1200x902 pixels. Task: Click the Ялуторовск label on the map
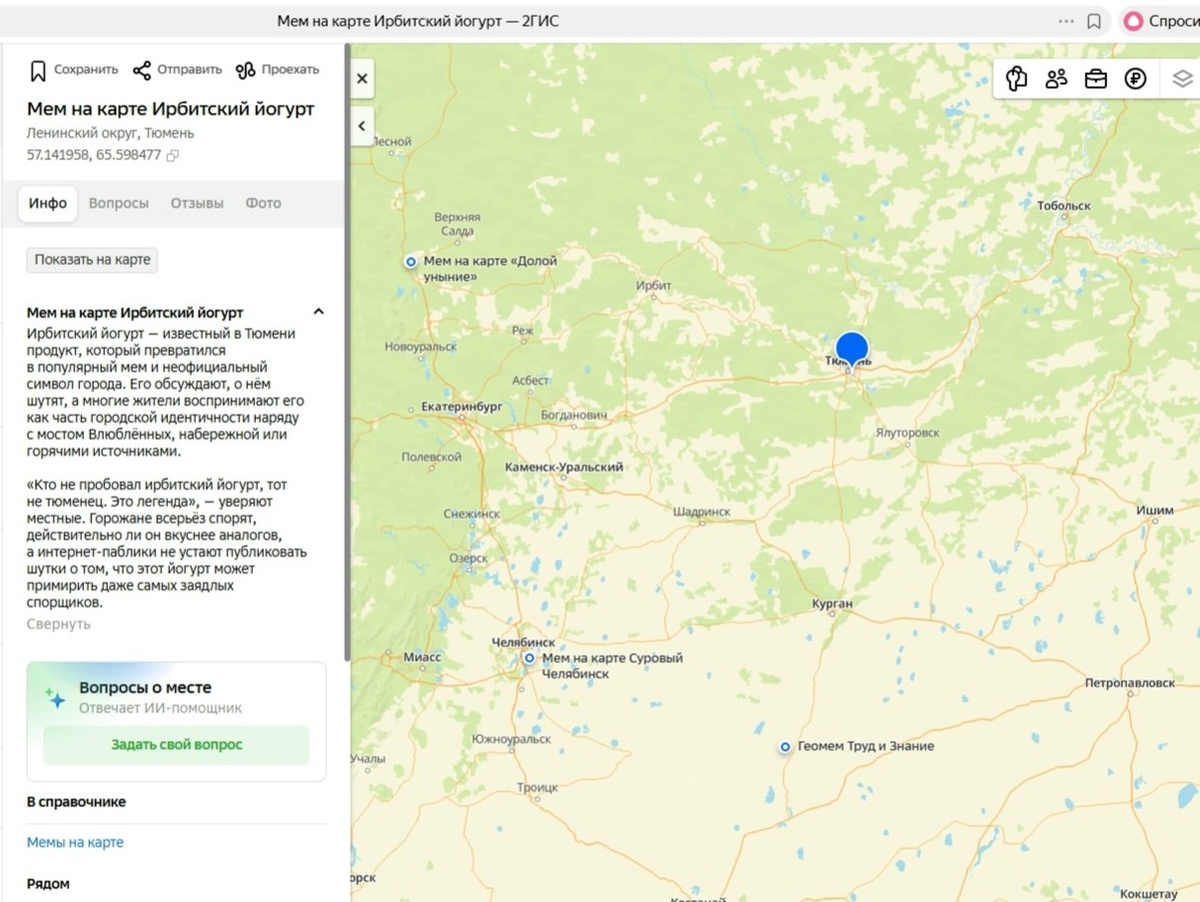(907, 434)
